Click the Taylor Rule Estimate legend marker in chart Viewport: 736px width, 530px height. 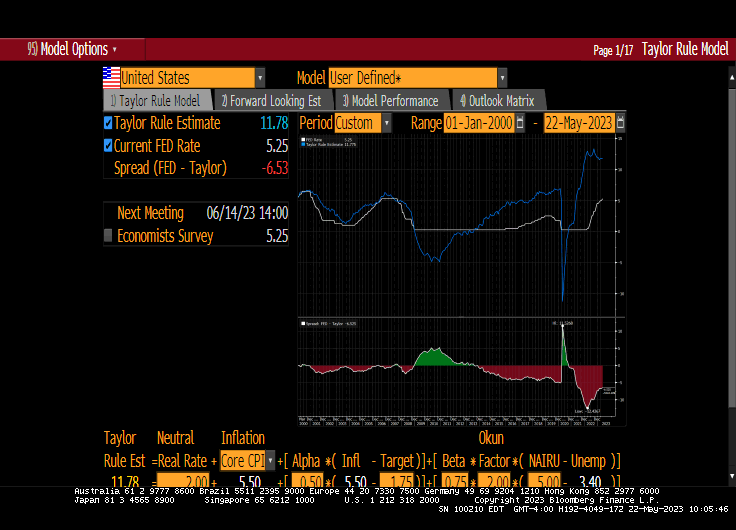(x=303, y=144)
